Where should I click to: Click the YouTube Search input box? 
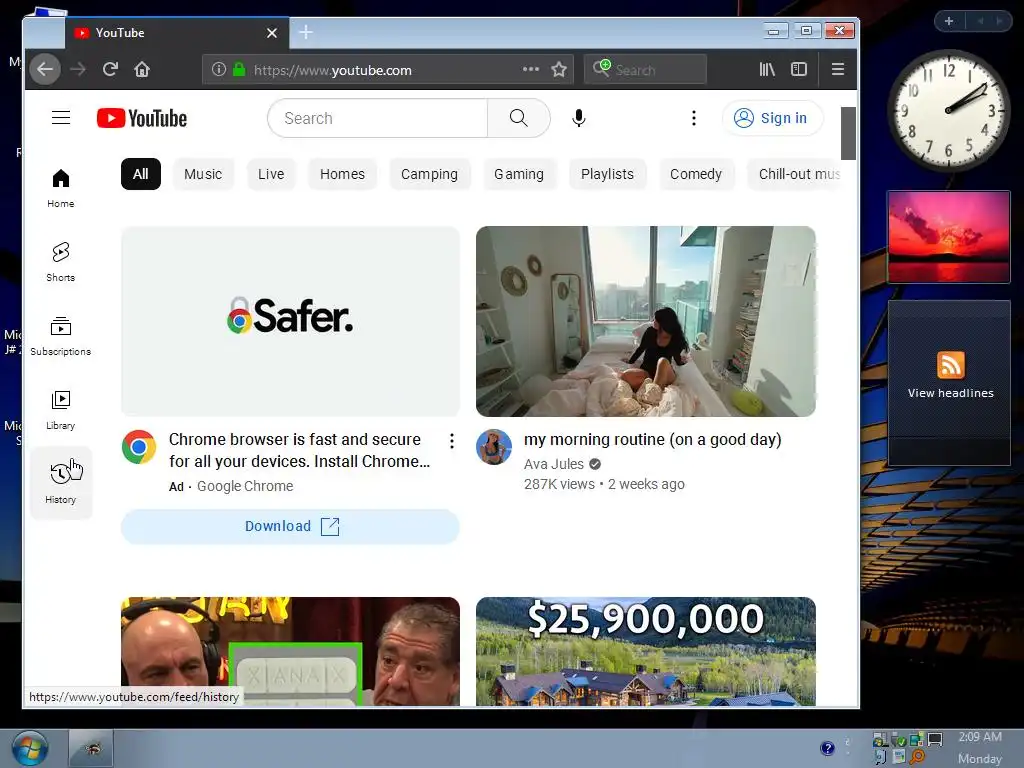coord(377,118)
